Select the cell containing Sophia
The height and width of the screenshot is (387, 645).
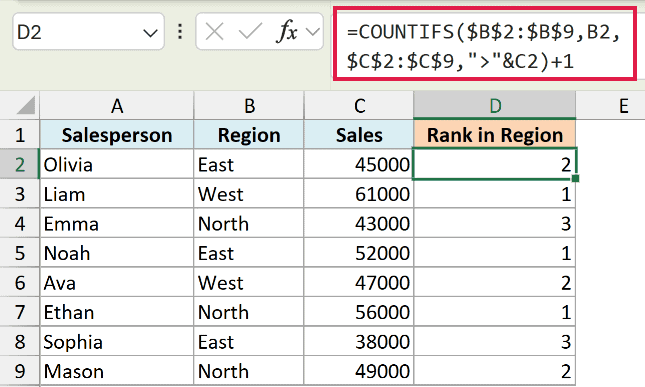(117, 341)
